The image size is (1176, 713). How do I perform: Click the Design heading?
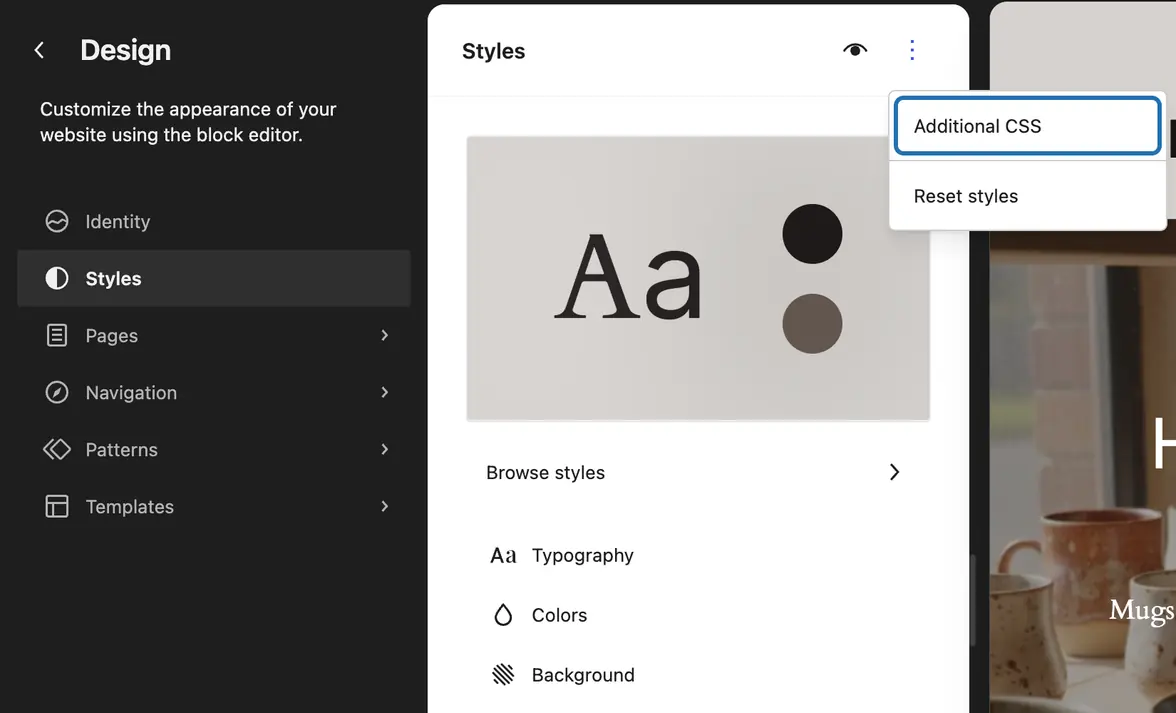[125, 50]
